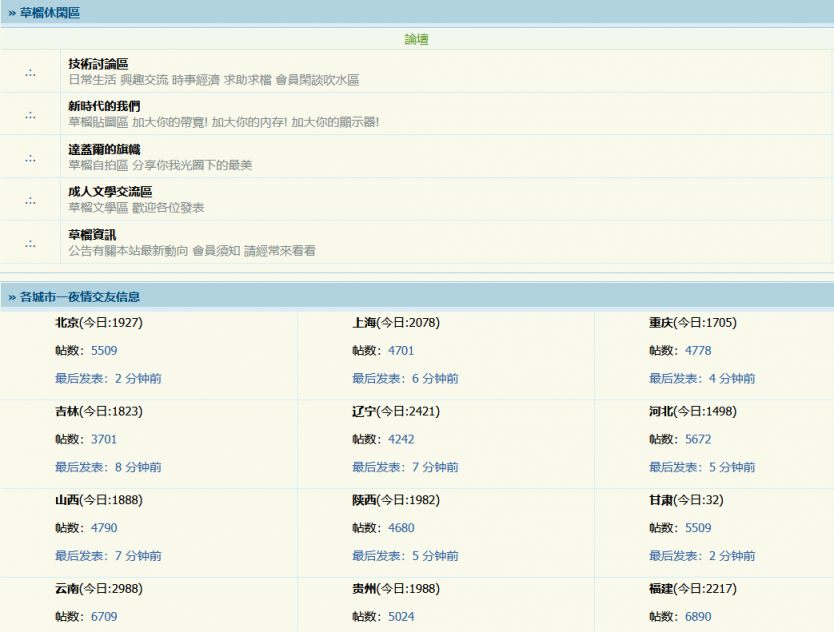
Task: Open 吉林 last post '8 分钟前'
Action: [138, 467]
